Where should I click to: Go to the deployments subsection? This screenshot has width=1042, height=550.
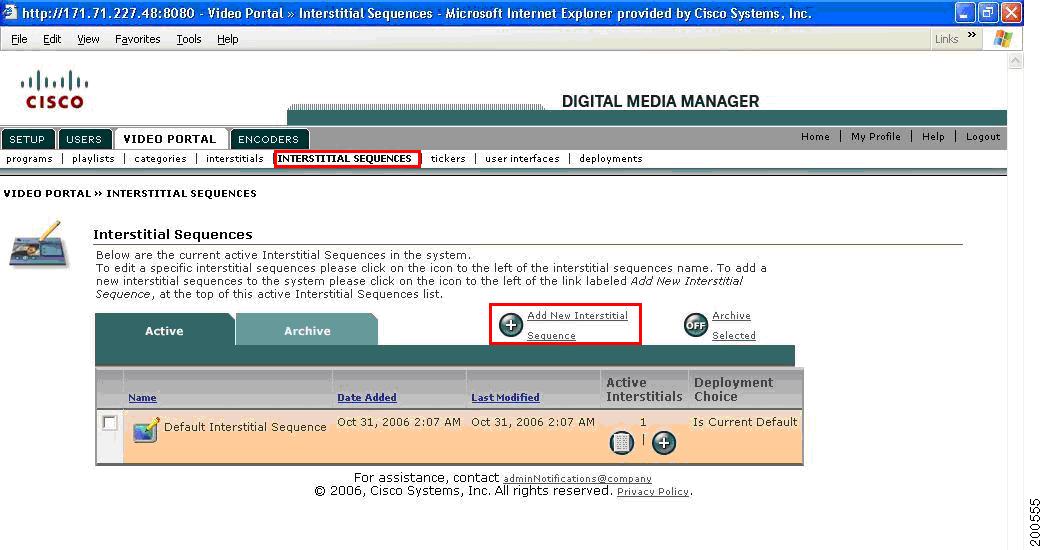(x=611, y=159)
